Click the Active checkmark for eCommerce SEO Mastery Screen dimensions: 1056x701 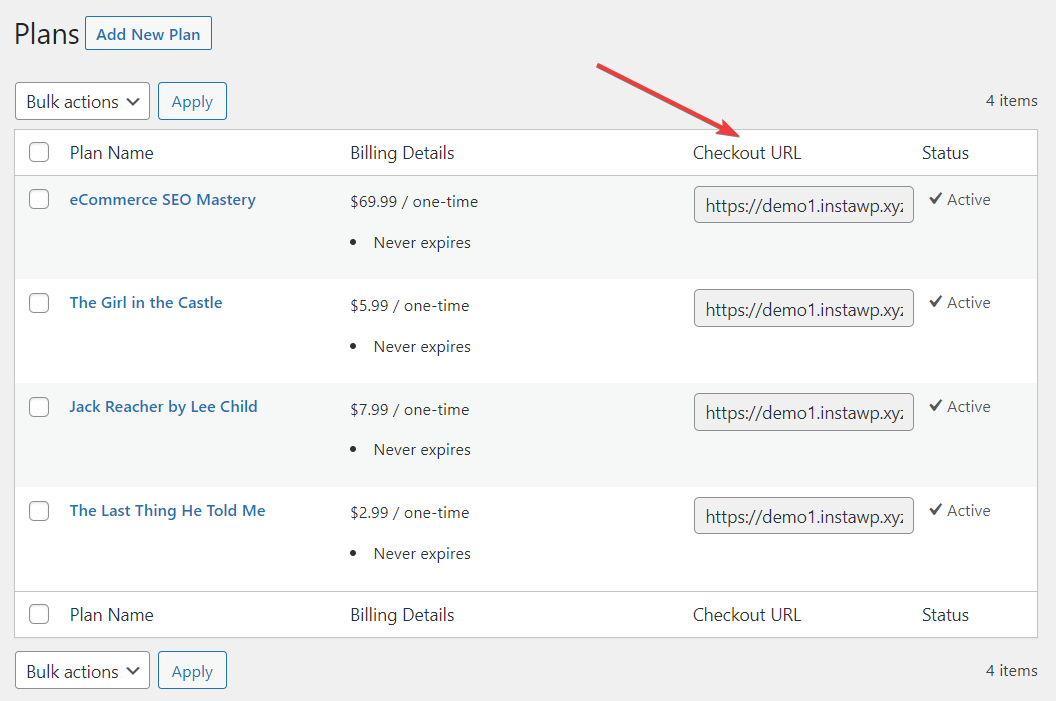[935, 199]
